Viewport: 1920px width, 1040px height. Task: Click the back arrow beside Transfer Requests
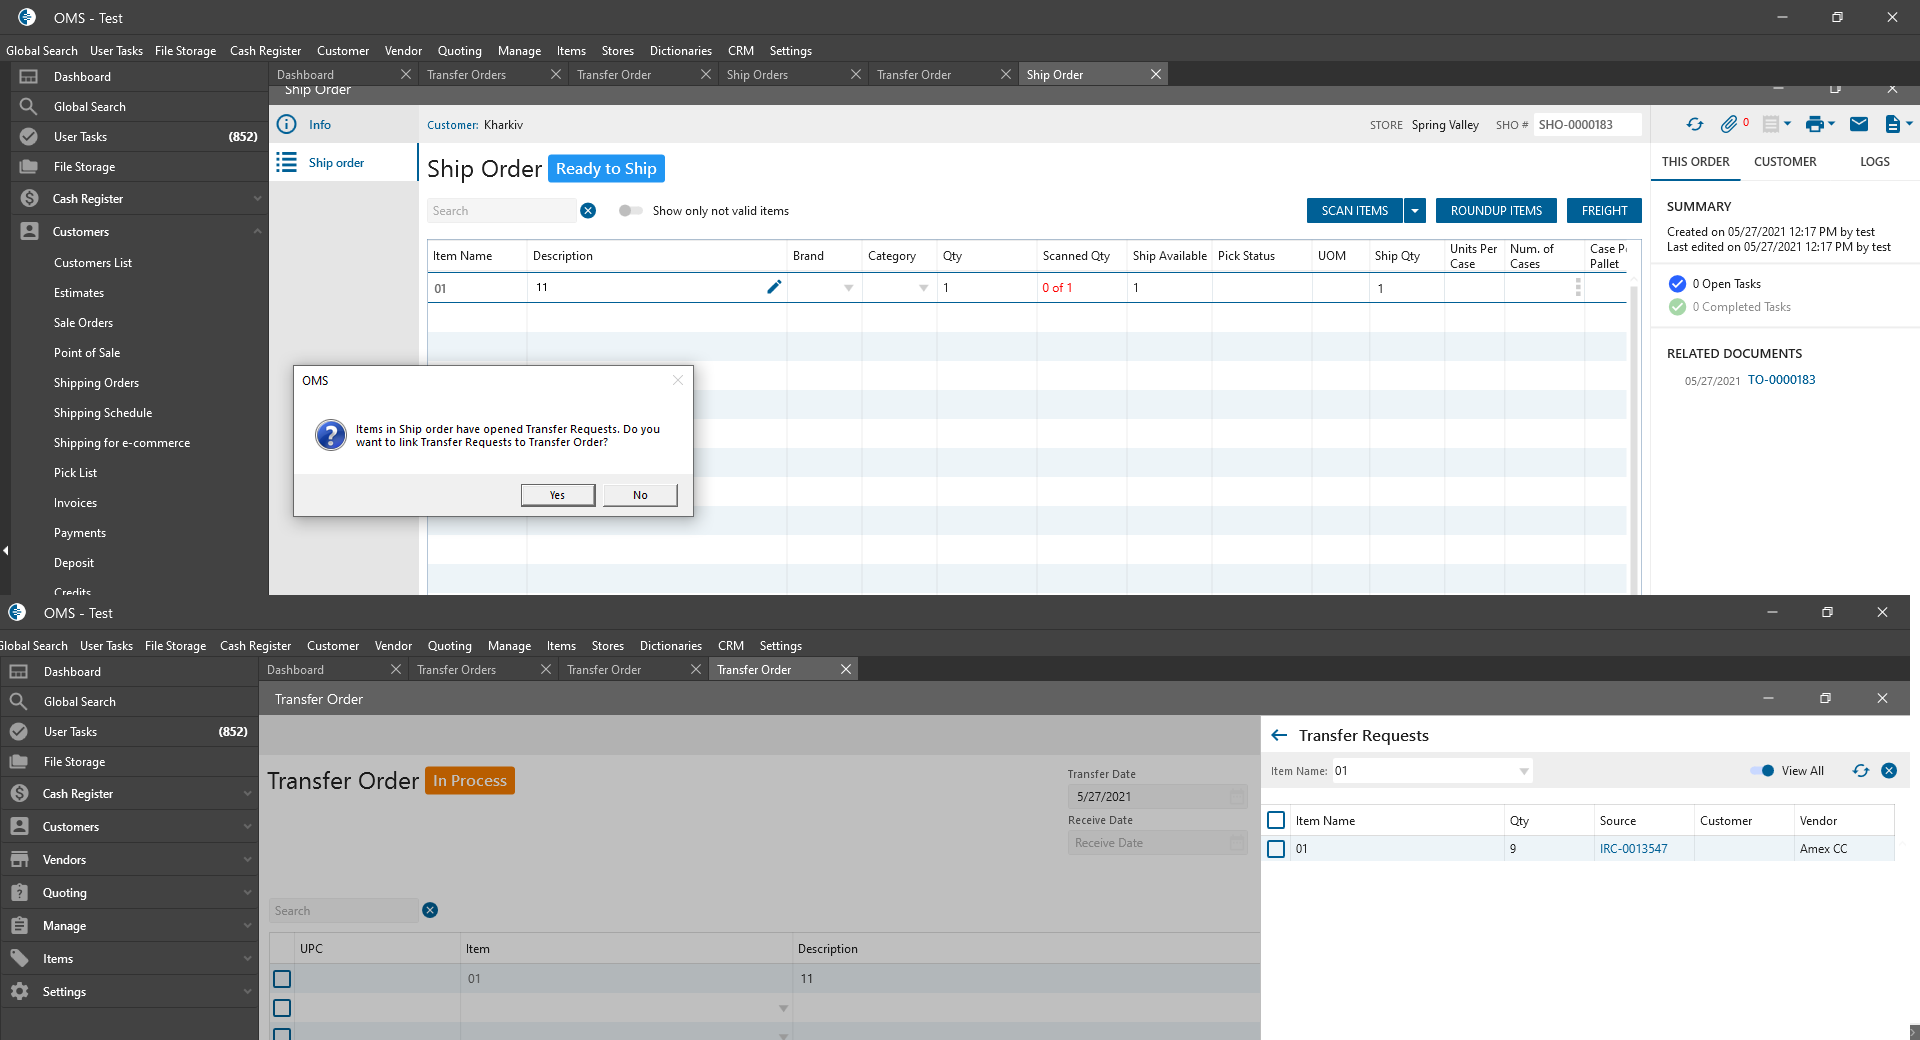tap(1279, 735)
